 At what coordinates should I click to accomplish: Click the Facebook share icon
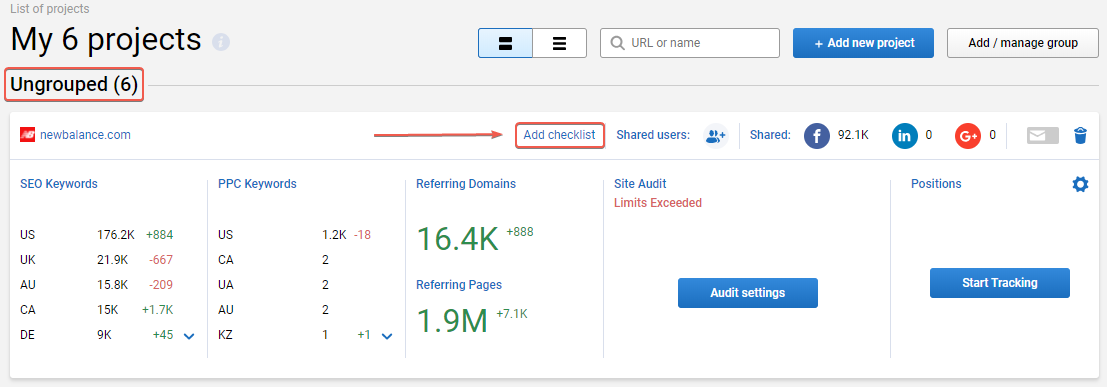817,136
